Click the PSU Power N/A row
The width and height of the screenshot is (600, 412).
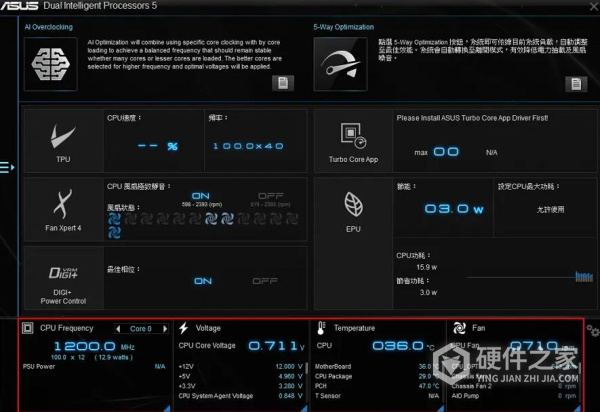[94, 366]
